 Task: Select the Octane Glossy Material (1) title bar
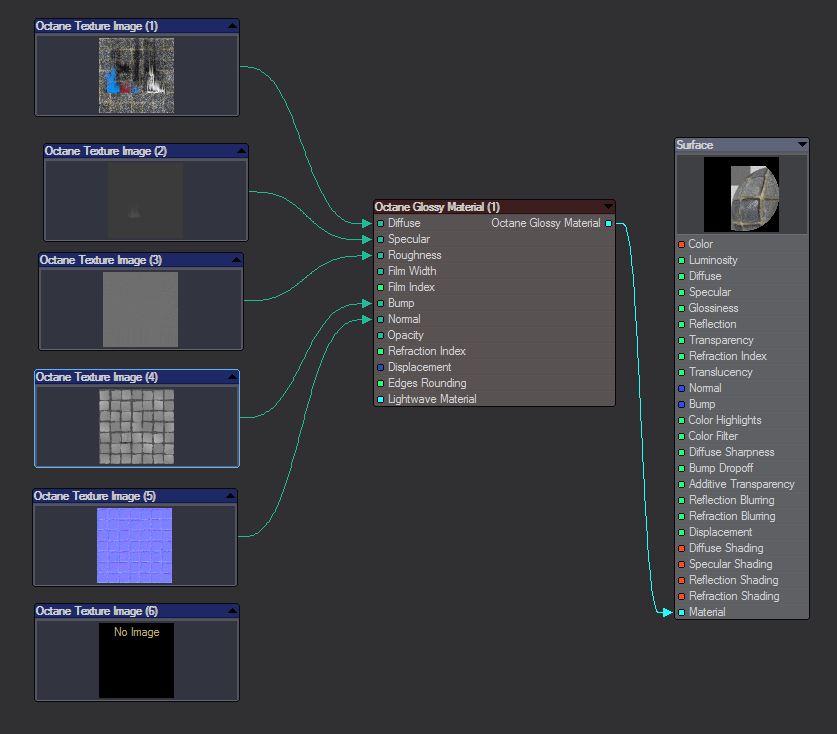point(494,207)
